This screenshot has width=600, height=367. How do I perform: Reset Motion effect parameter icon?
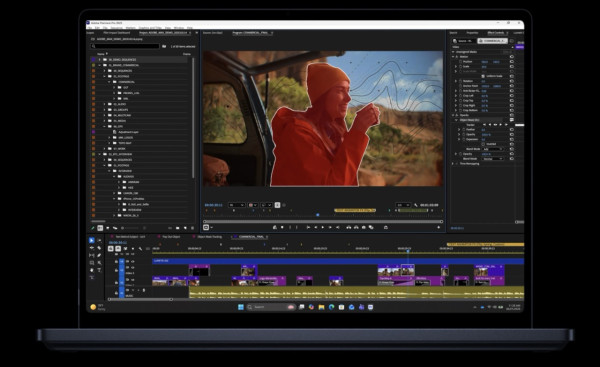[512, 57]
